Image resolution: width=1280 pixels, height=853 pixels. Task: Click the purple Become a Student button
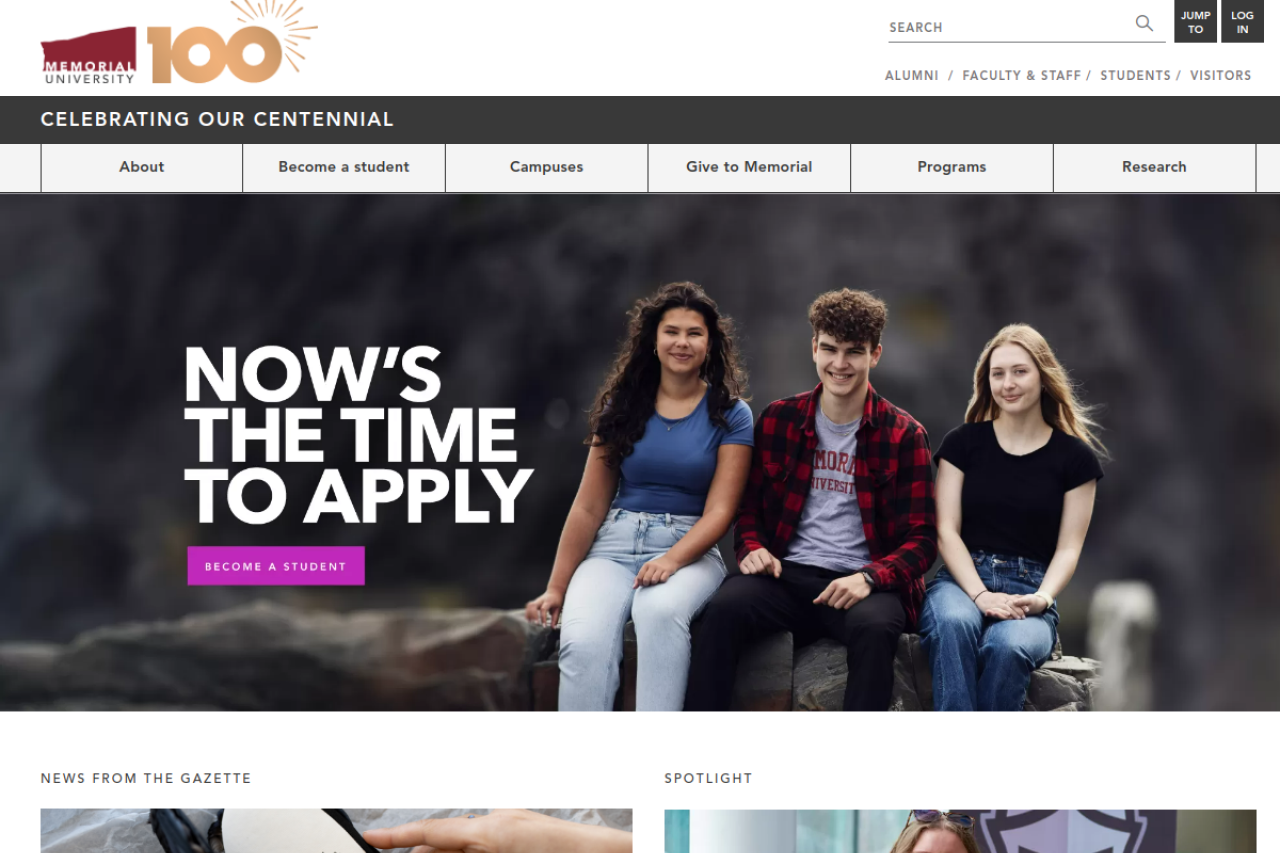[276, 566]
